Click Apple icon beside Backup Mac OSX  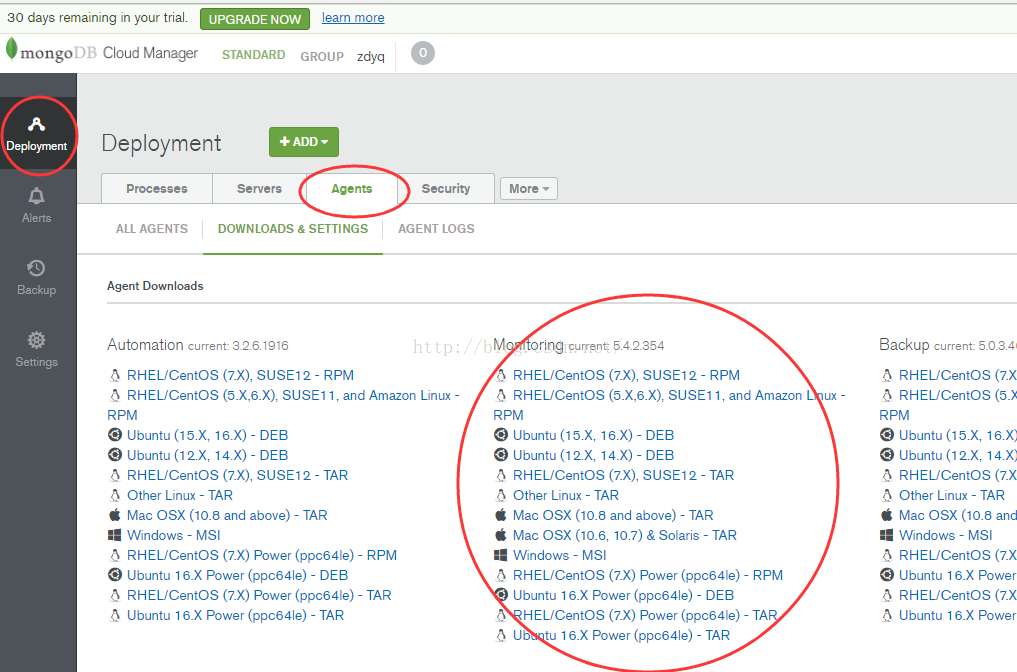coord(887,515)
